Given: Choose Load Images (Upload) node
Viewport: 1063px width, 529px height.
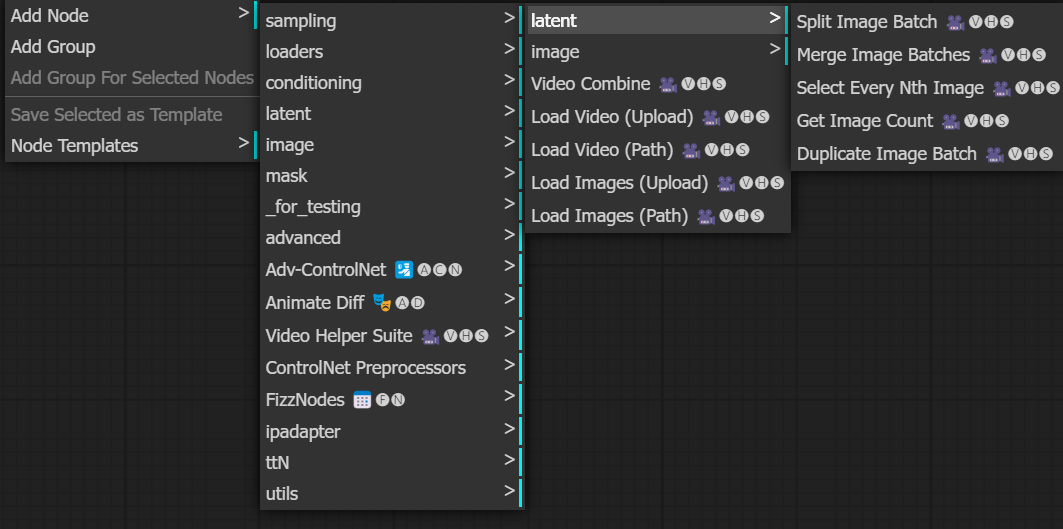Looking at the screenshot, I should coord(619,183).
